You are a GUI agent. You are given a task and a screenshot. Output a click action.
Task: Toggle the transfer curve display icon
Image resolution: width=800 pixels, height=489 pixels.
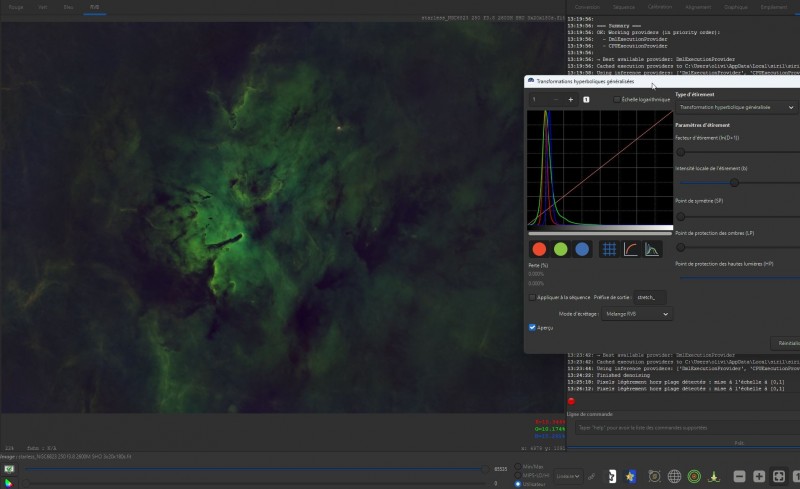[x=631, y=249]
